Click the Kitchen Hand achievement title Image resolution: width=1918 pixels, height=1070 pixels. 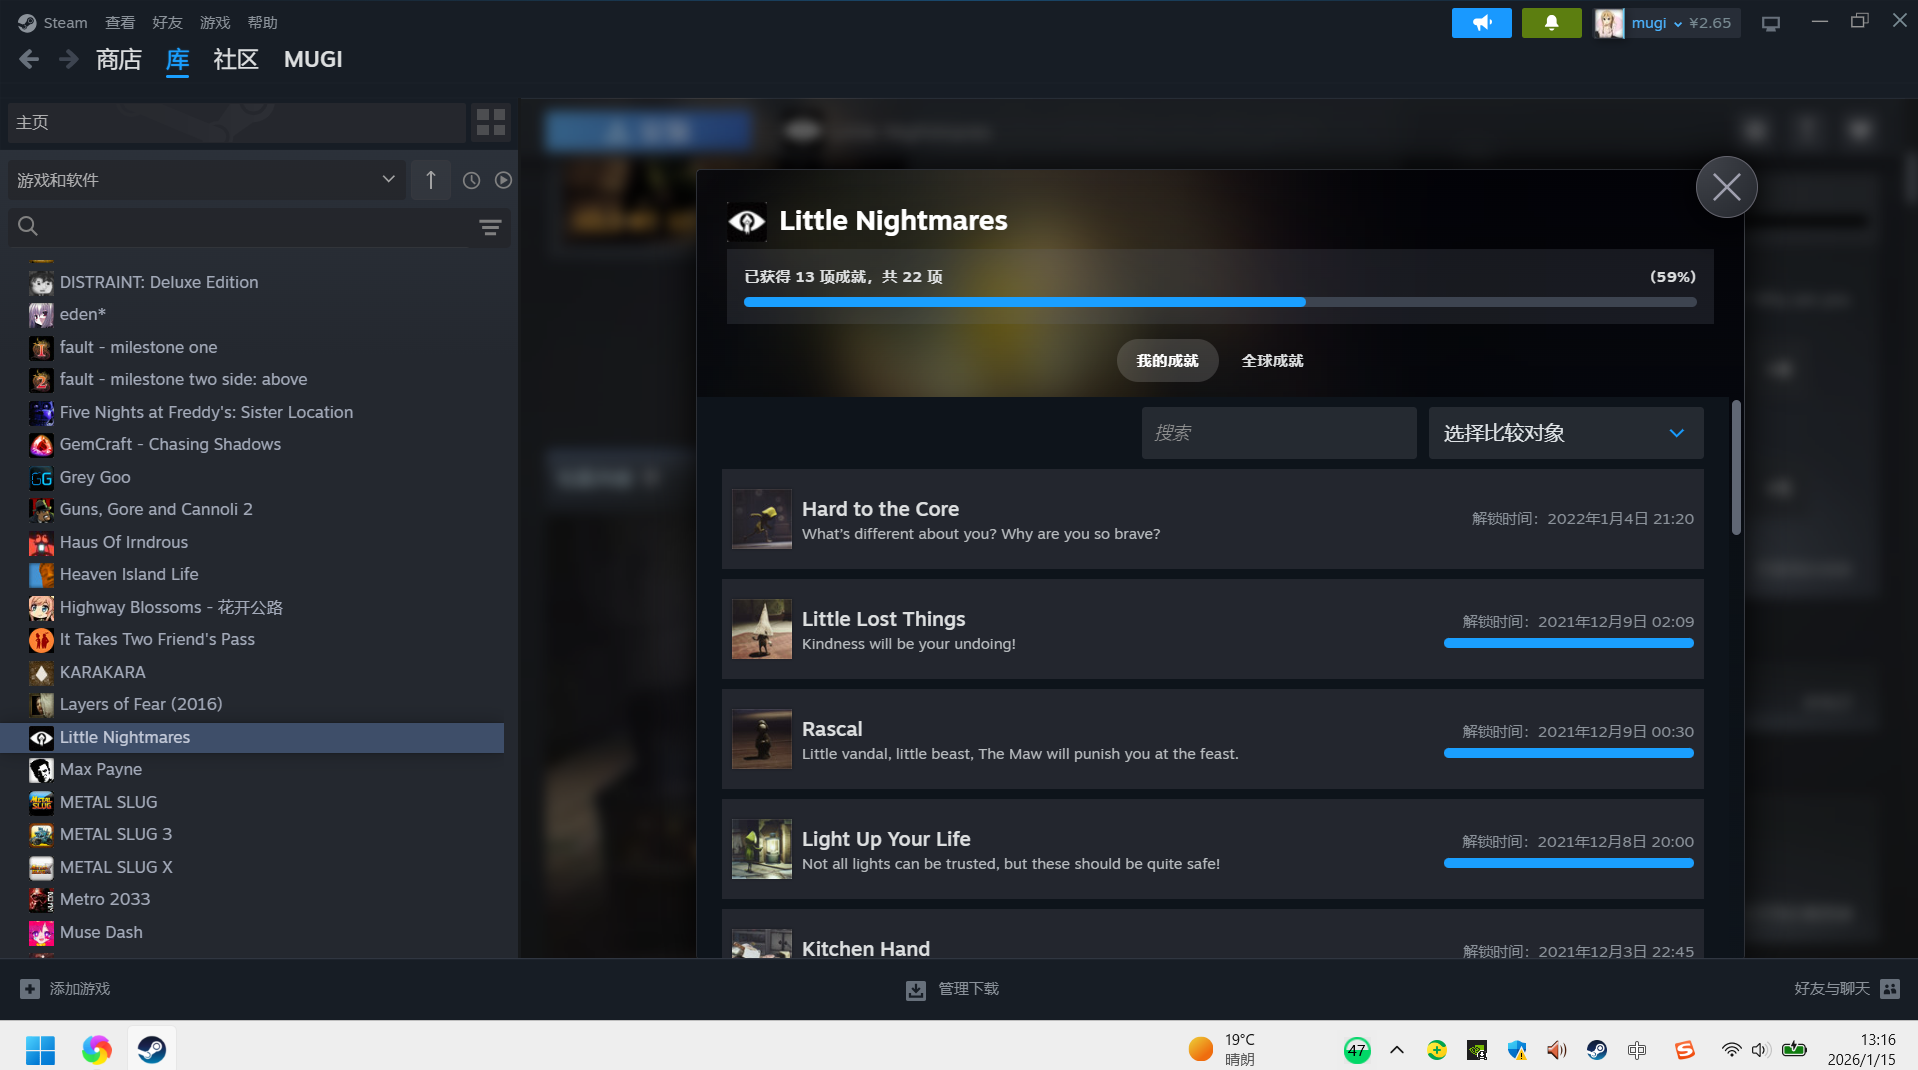tap(866, 948)
